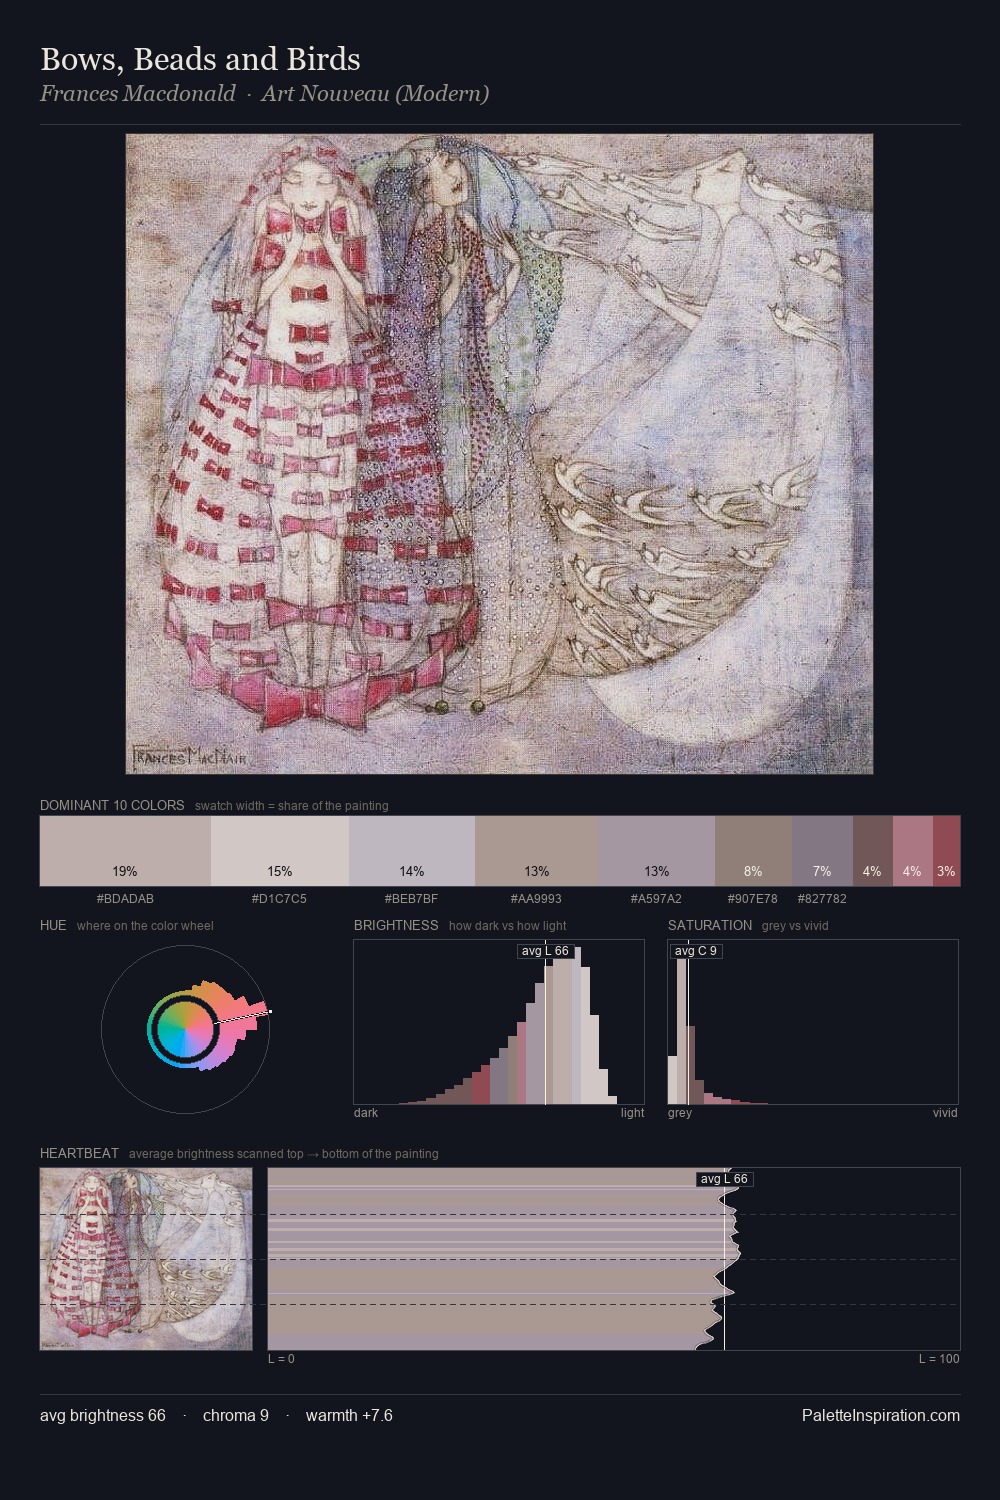1000x1500 pixels.
Task: Visit PaletteInspiration.com link
Action: coord(881,1415)
